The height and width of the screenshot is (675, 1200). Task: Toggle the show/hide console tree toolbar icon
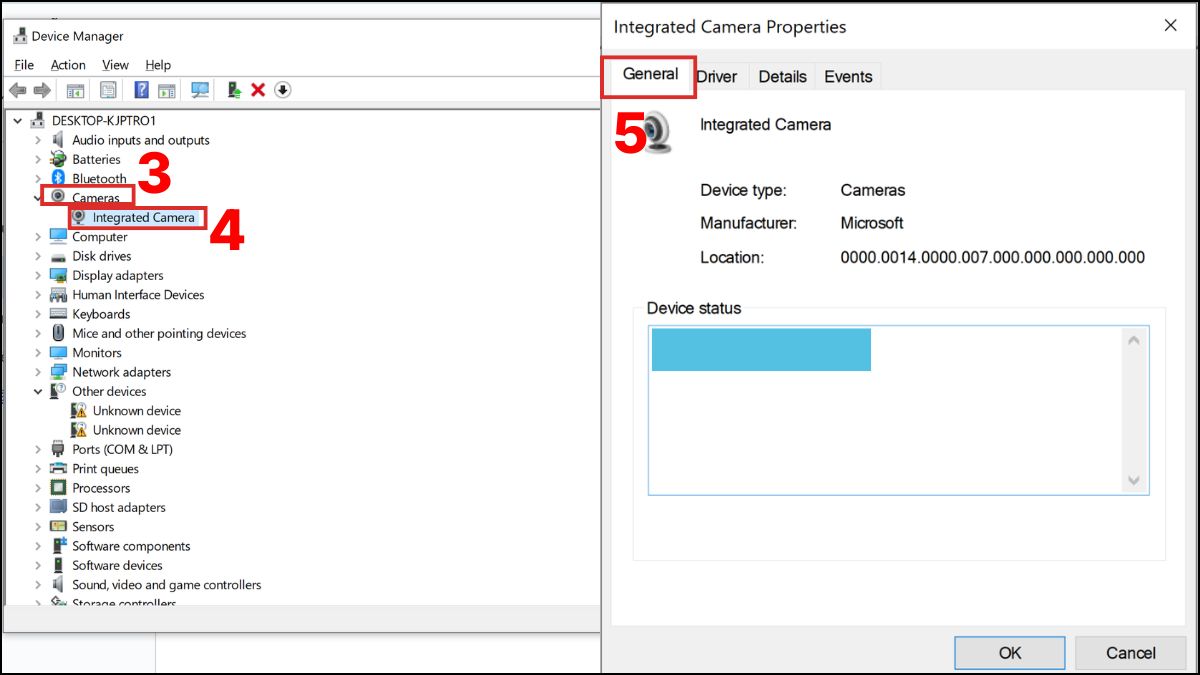click(x=75, y=90)
